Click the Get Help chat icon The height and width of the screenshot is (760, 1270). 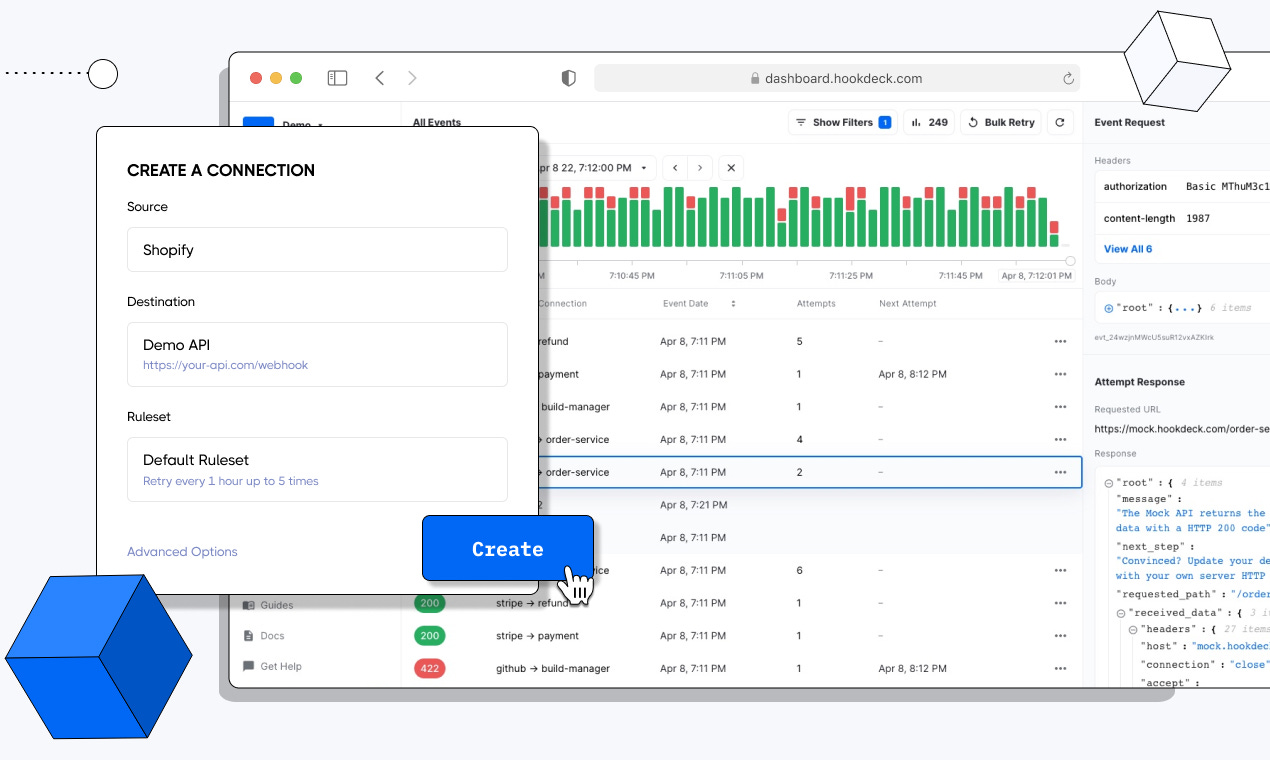(x=249, y=666)
